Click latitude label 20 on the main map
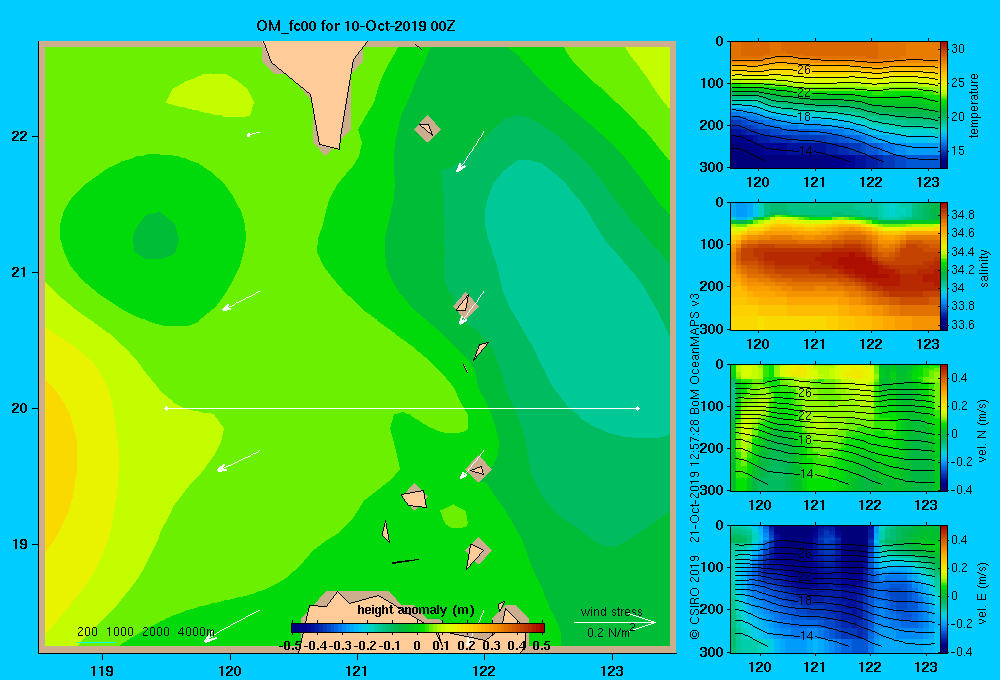 (20, 408)
